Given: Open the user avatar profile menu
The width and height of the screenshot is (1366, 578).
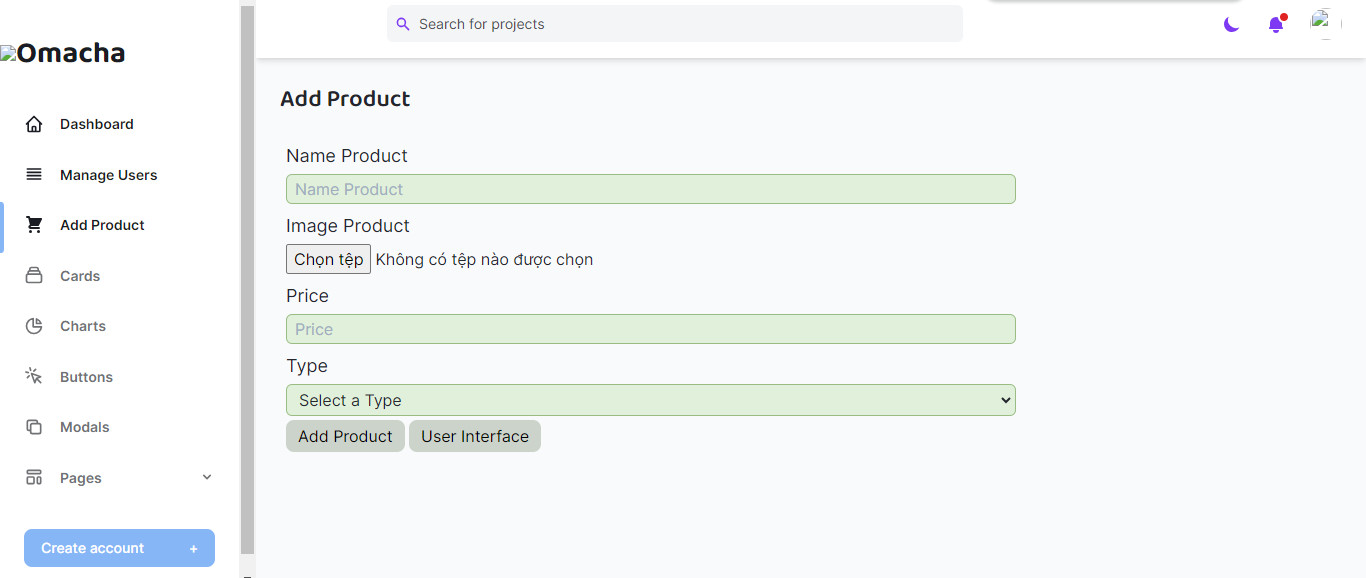Looking at the screenshot, I should (1326, 23).
